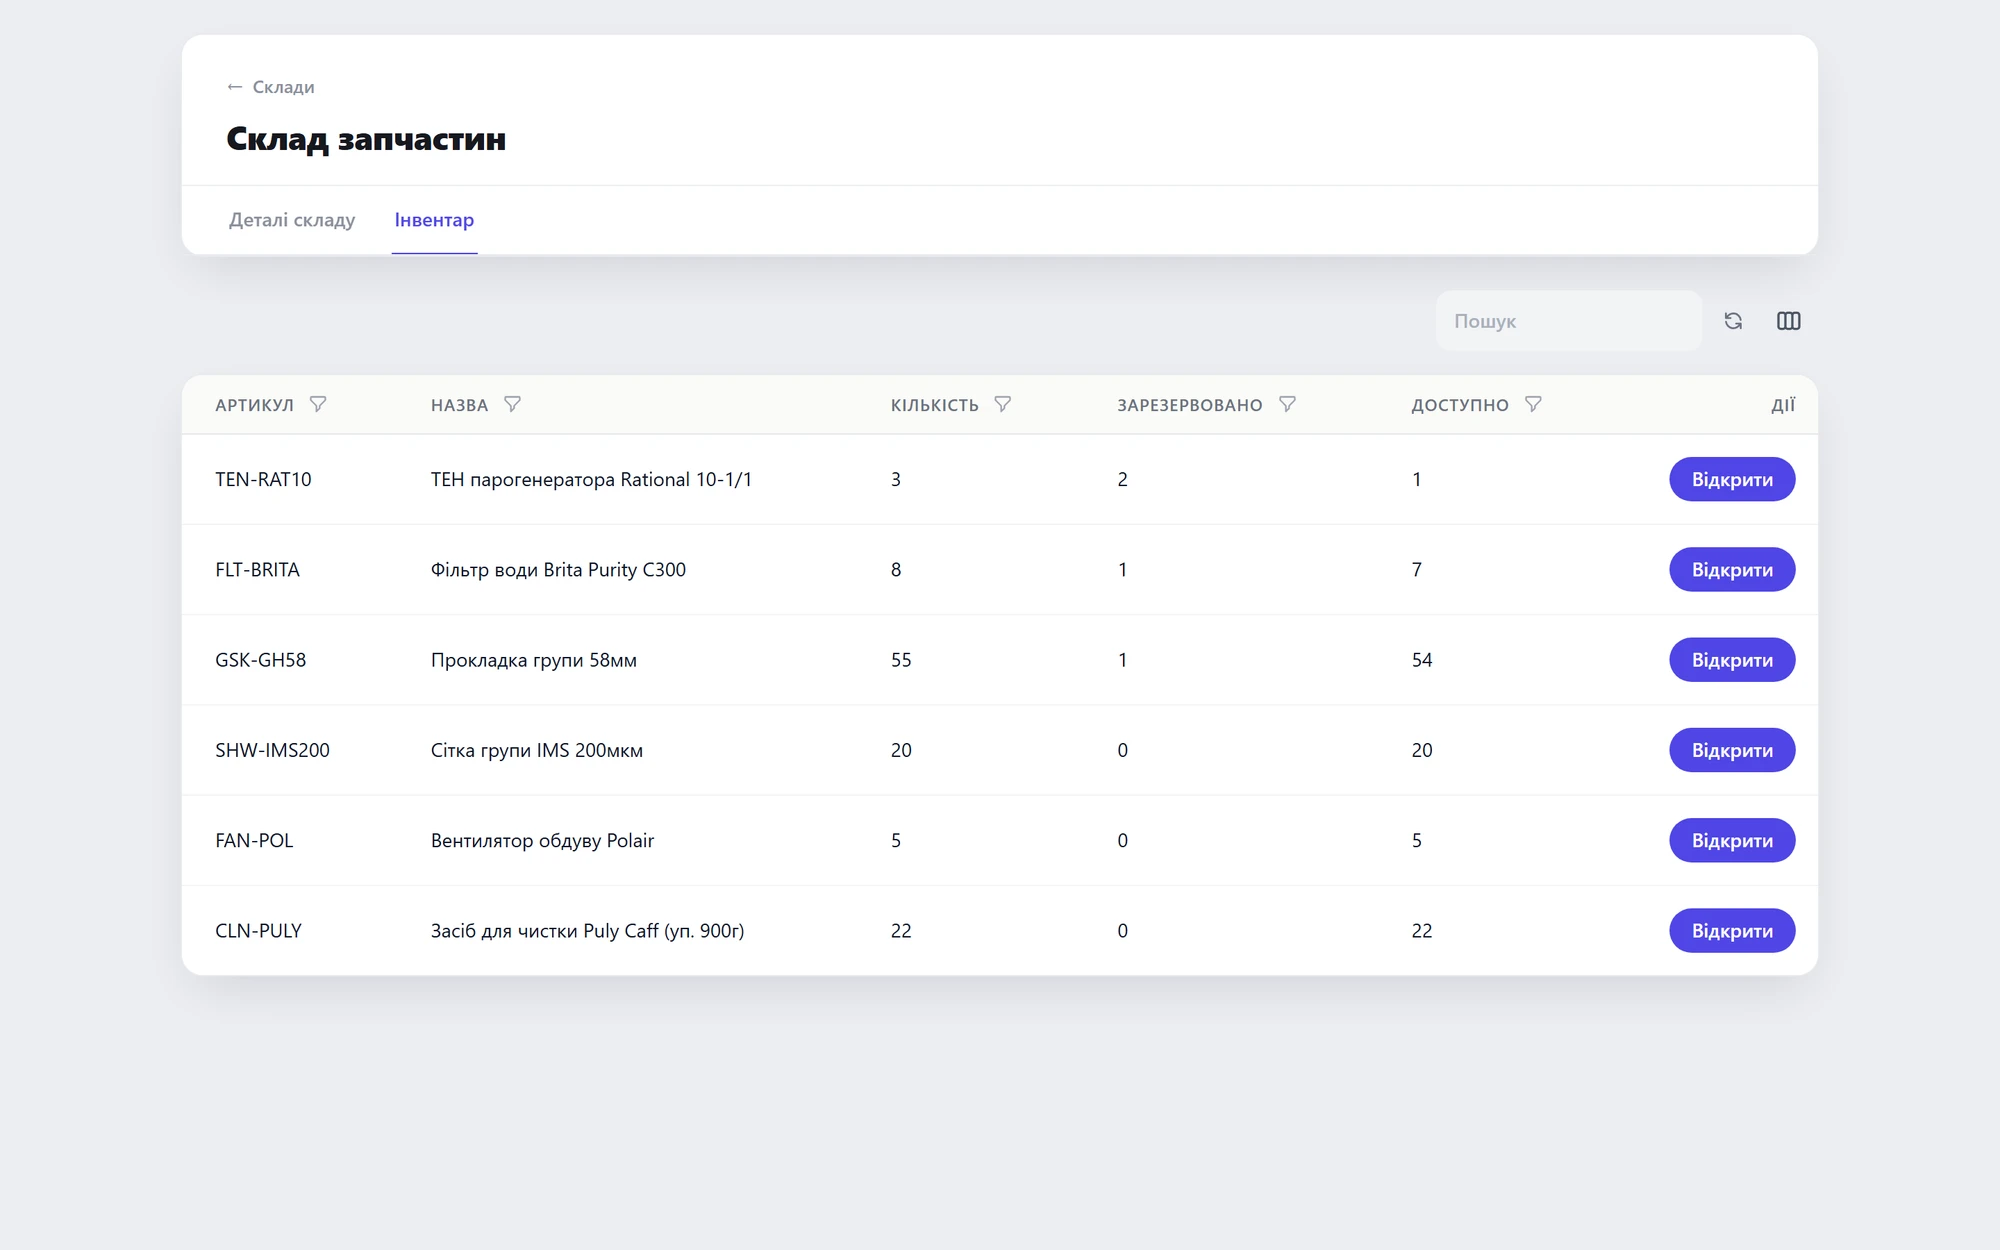Open SHW-IMS200 item using Відкрити
The height and width of the screenshot is (1250, 2000).
point(1732,750)
